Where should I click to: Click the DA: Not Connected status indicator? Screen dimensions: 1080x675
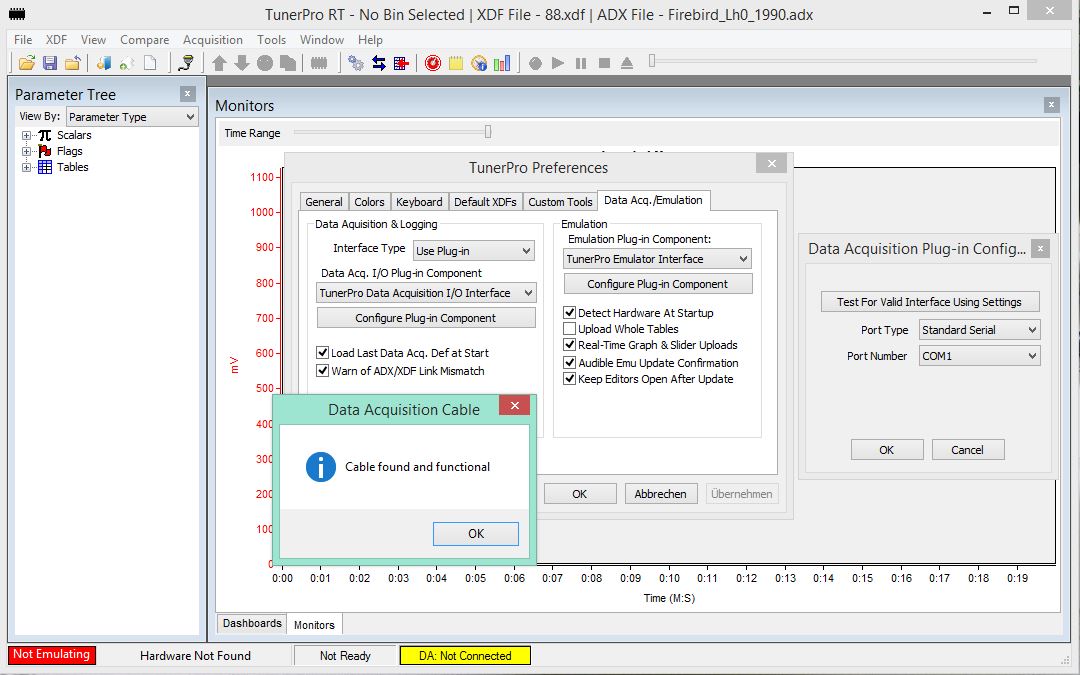pyautogui.click(x=465, y=656)
